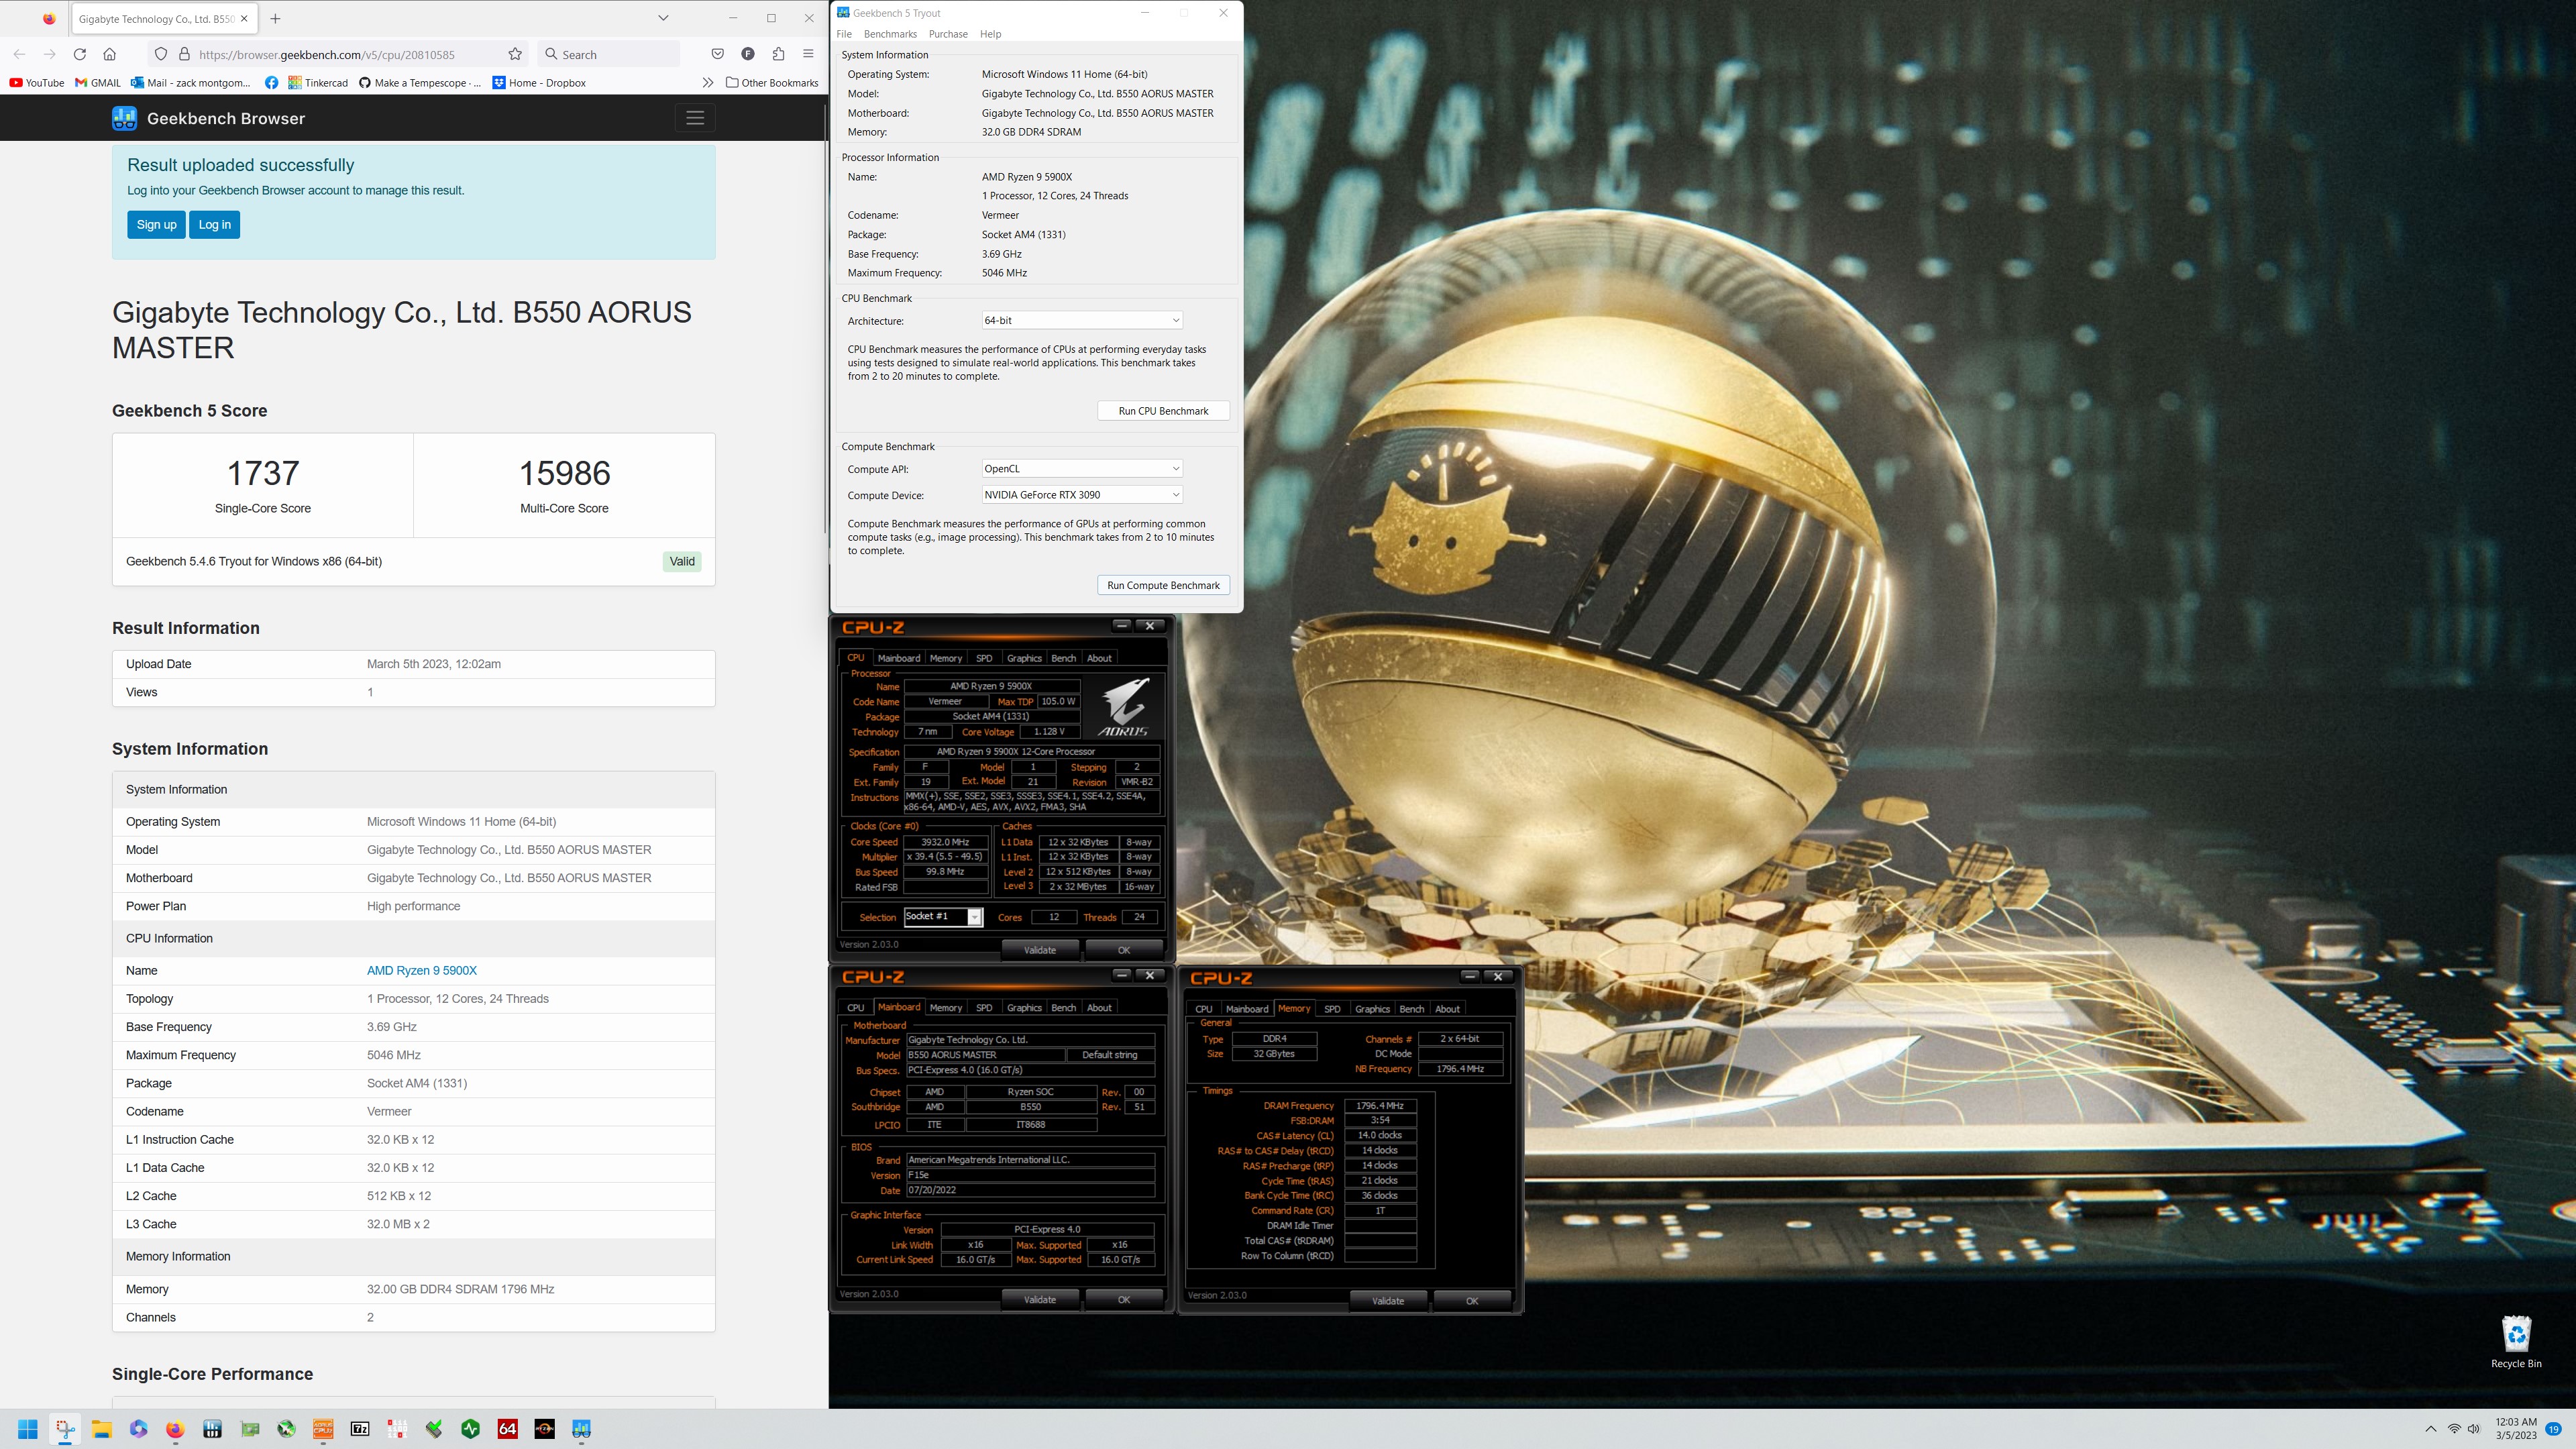The width and height of the screenshot is (2576, 1449).
Task: Open the Facebook bookmark icon
Action: coord(271,83)
